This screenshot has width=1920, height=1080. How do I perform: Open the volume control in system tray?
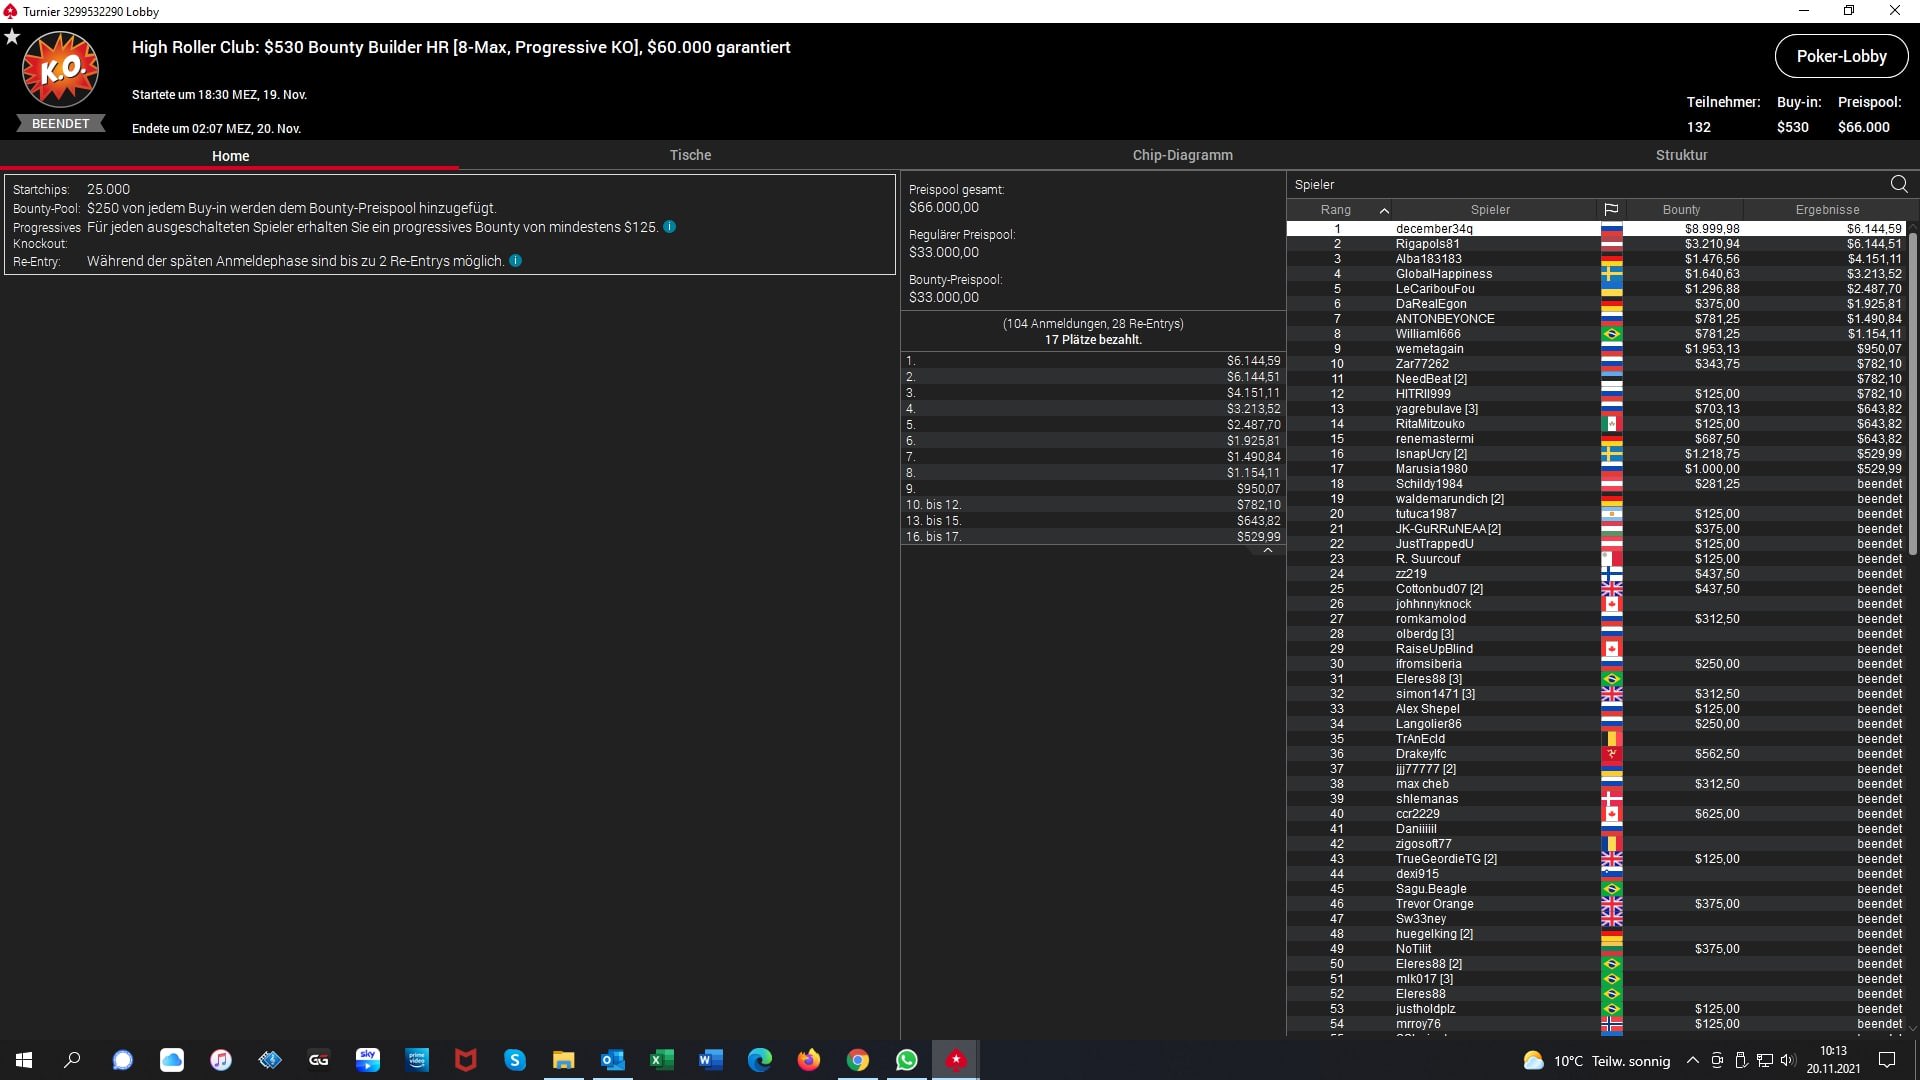coord(1788,1060)
